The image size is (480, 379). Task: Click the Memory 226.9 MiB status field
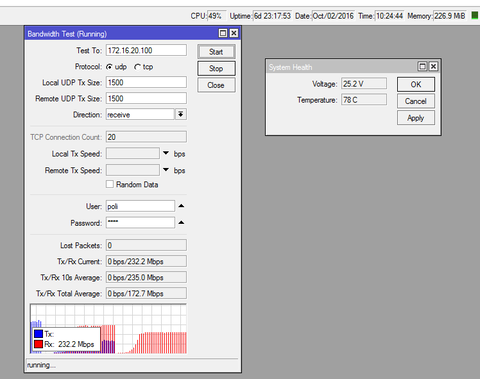pos(449,16)
